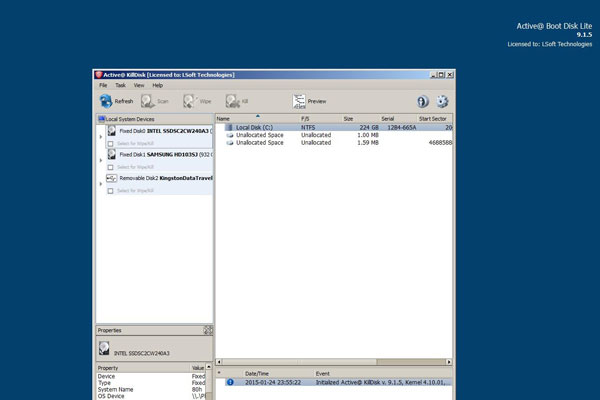600x400 pixels.
Task: Click the second Unallocated Space icon (1.59 MB)
Action: [x=230, y=143]
